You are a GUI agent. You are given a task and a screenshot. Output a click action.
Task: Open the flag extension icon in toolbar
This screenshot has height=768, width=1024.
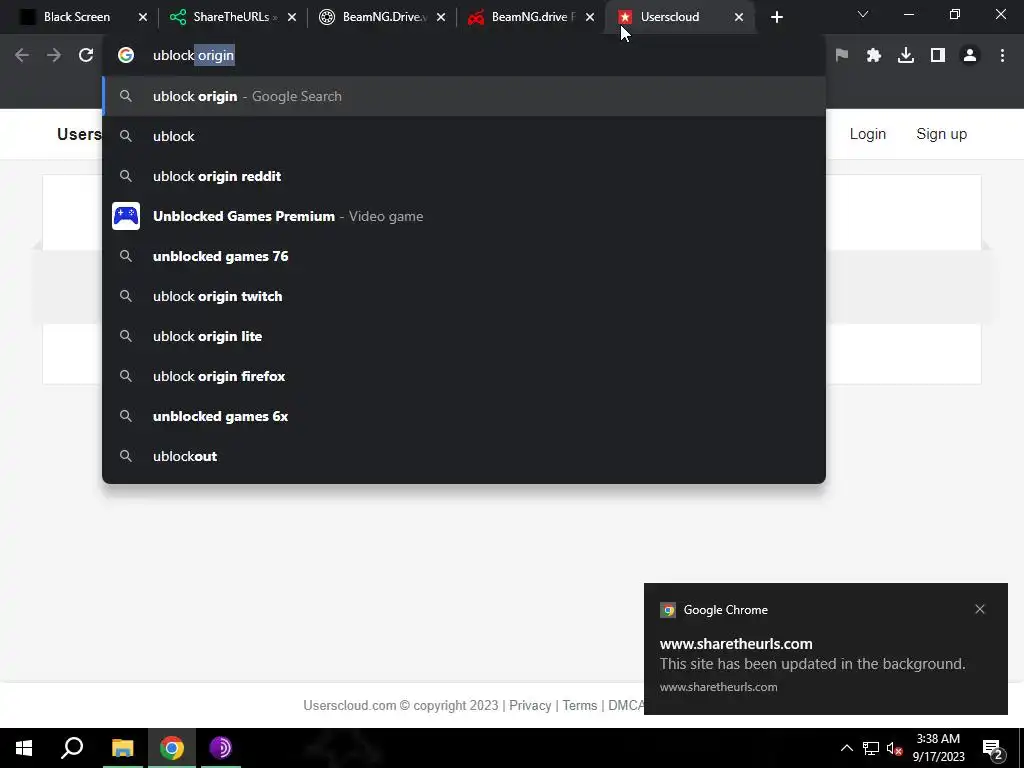[842, 56]
